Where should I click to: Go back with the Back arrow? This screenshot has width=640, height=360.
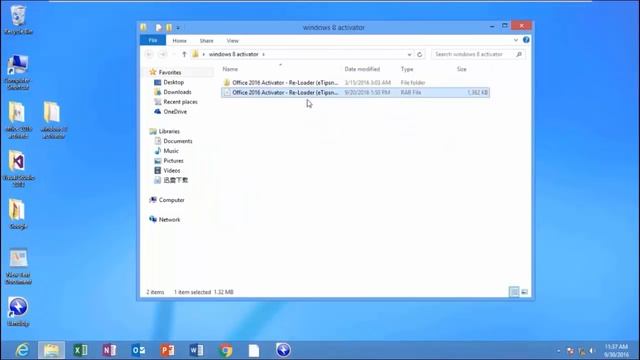coord(149,54)
